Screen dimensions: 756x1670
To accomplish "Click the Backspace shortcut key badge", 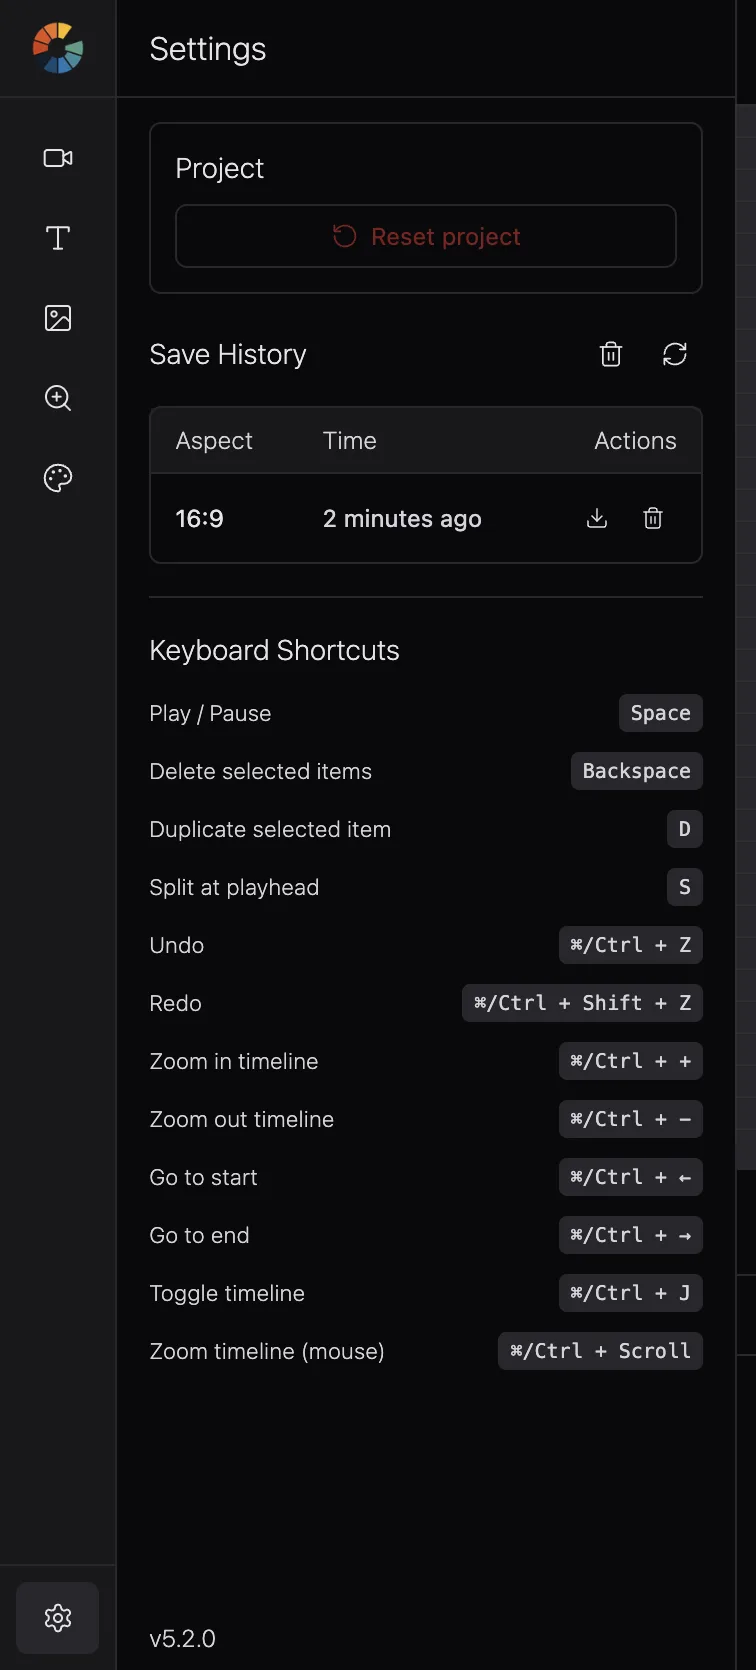I will point(637,771).
